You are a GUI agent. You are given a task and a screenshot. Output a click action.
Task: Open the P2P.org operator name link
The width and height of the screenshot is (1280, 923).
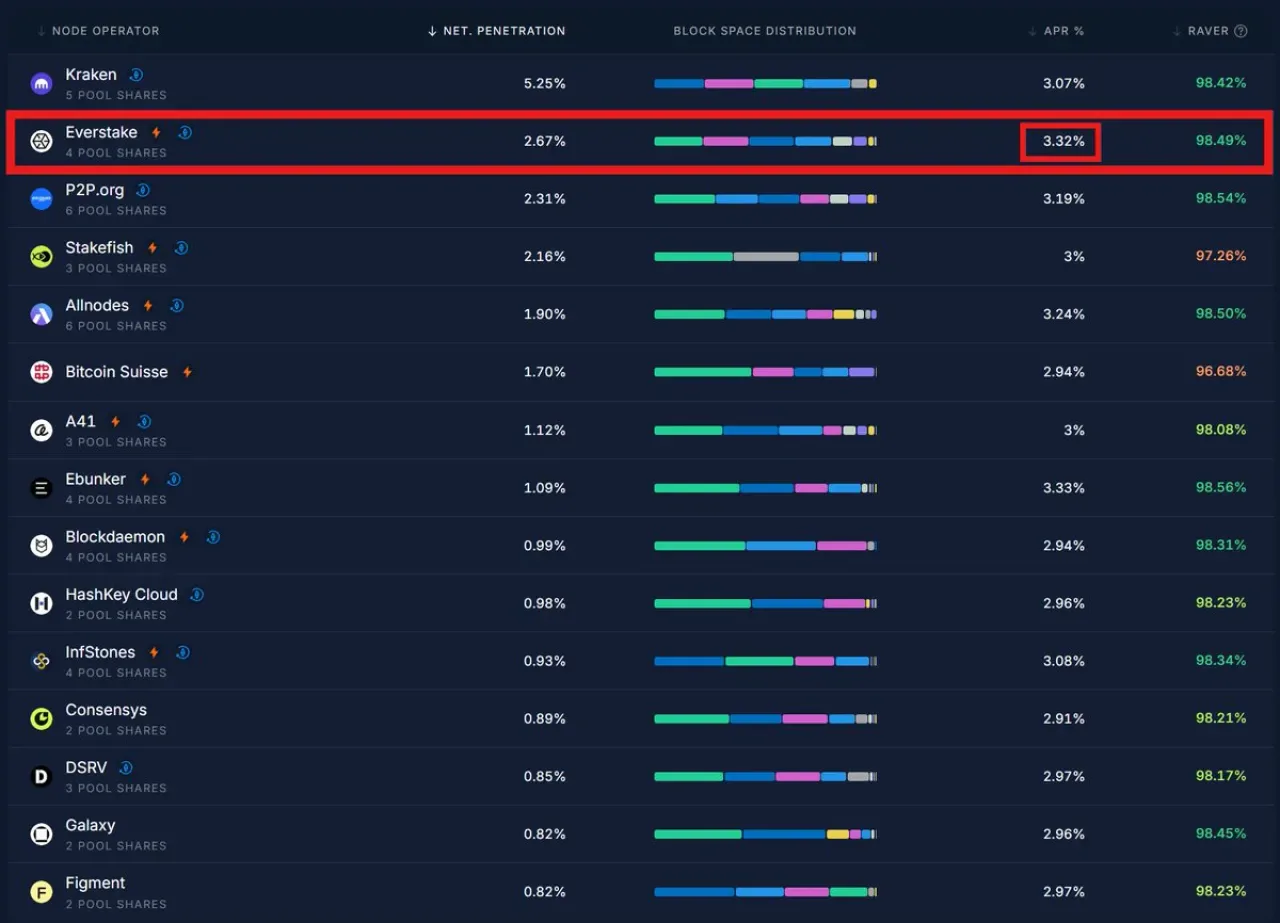94,190
